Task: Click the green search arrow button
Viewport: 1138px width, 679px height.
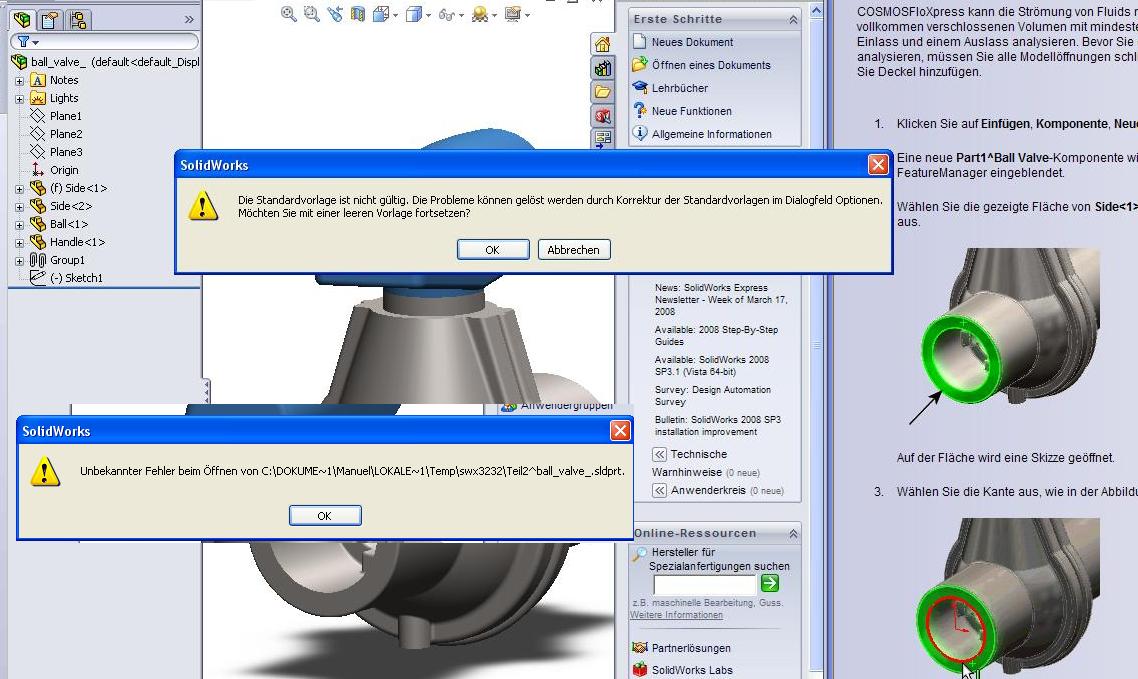Action: [770, 583]
